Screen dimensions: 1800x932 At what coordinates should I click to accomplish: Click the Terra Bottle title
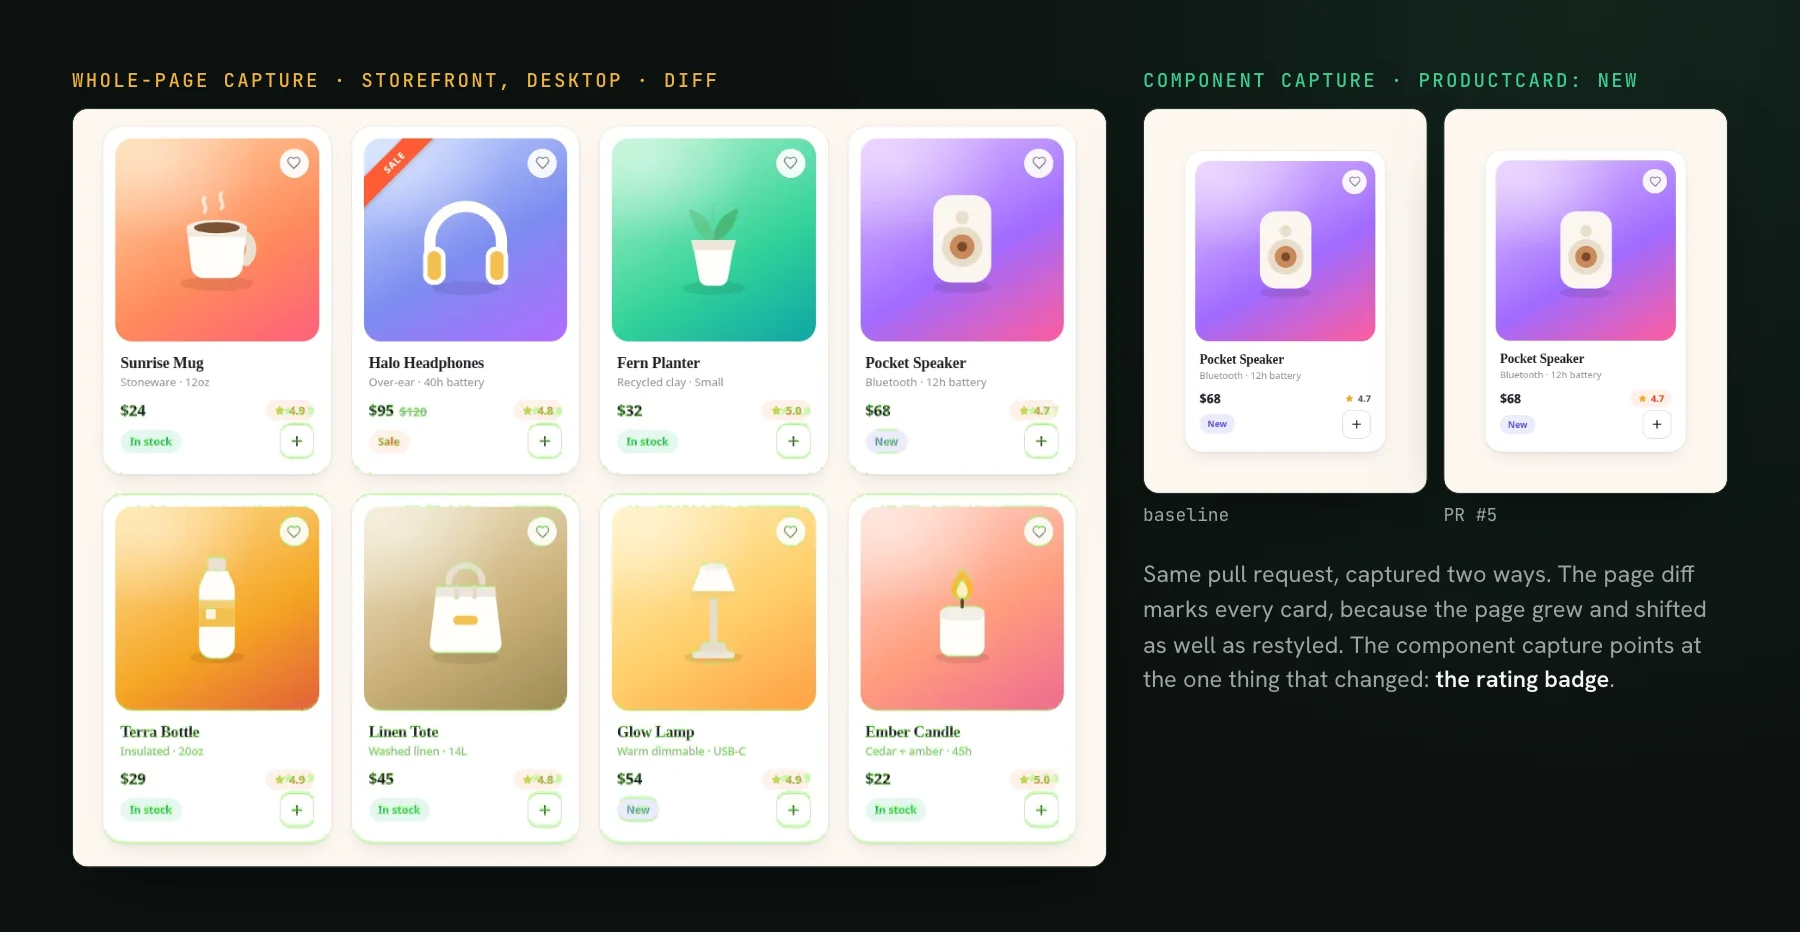pyautogui.click(x=160, y=732)
